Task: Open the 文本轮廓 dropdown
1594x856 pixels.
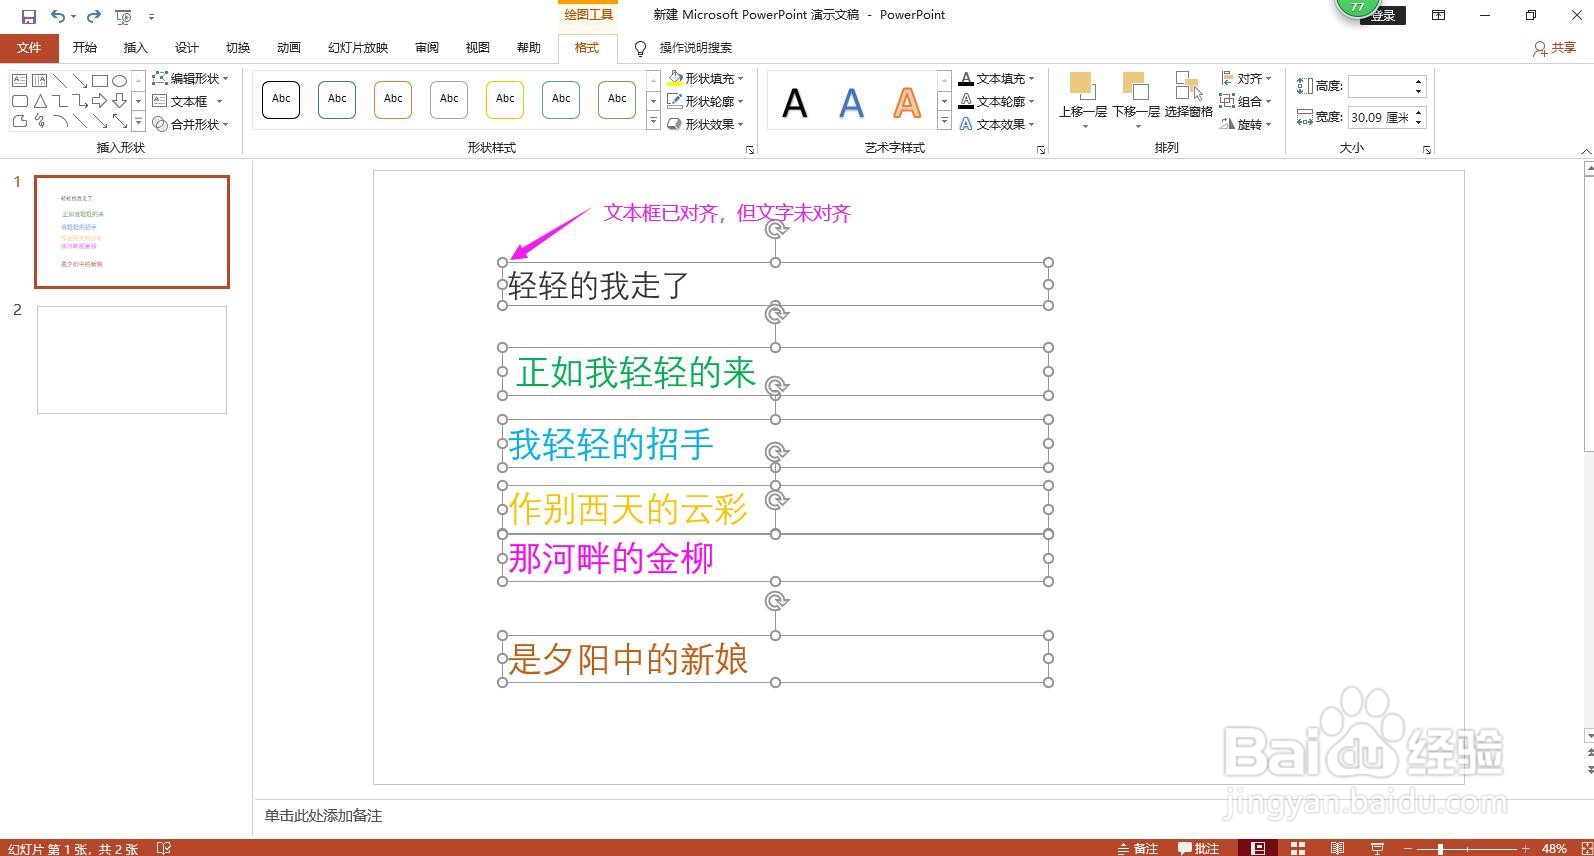Action: pyautogui.click(x=997, y=101)
